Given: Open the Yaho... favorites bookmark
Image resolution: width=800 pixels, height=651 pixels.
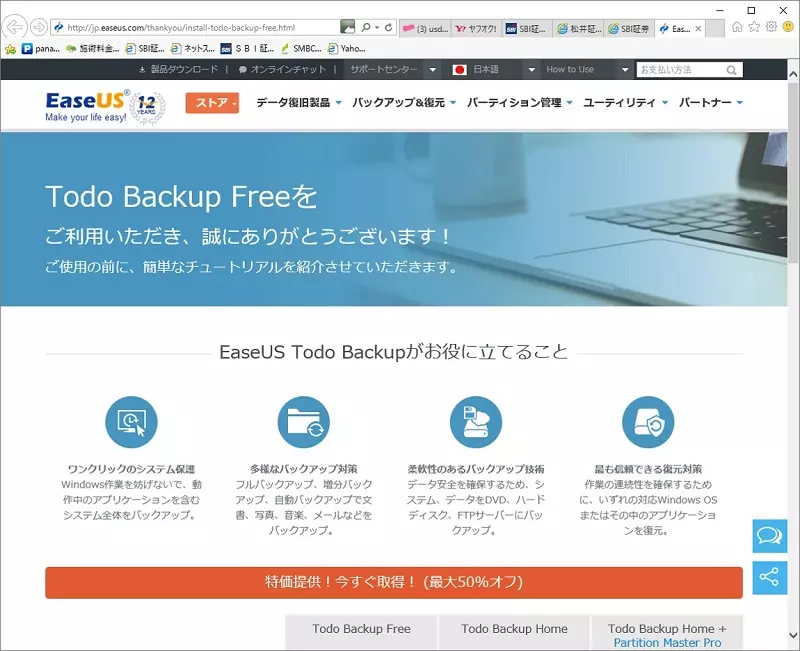Looking at the screenshot, I should pyautogui.click(x=347, y=49).
